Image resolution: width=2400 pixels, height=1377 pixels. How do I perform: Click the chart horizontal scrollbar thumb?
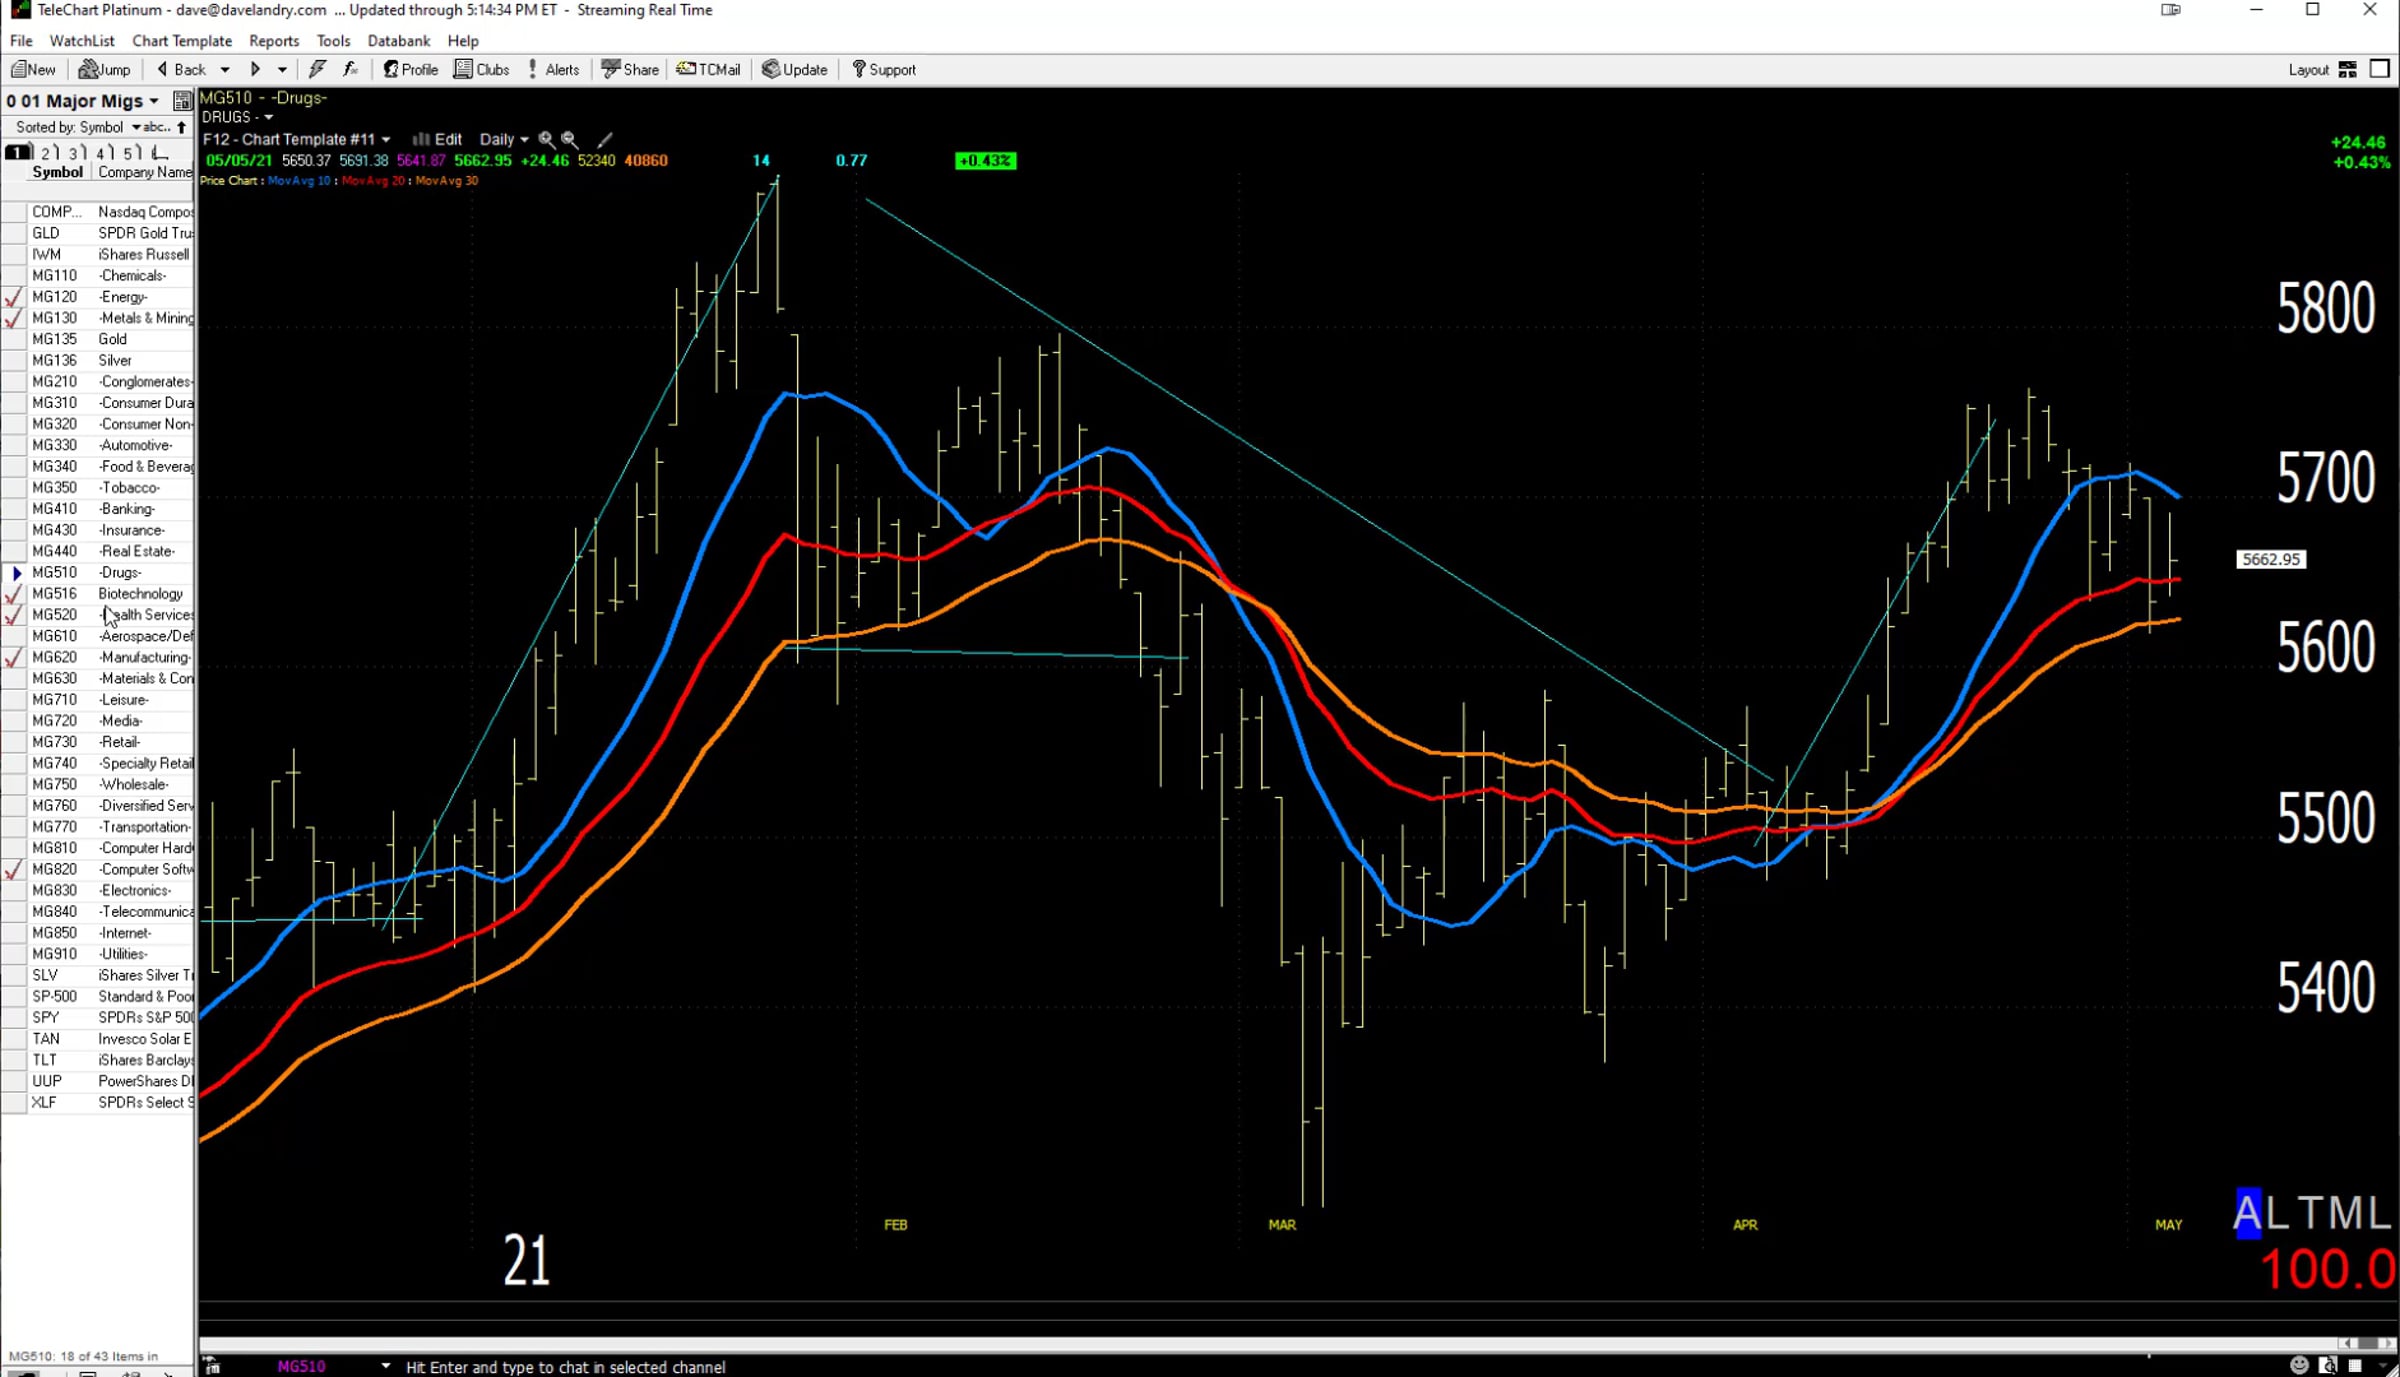(2366, 1342)
